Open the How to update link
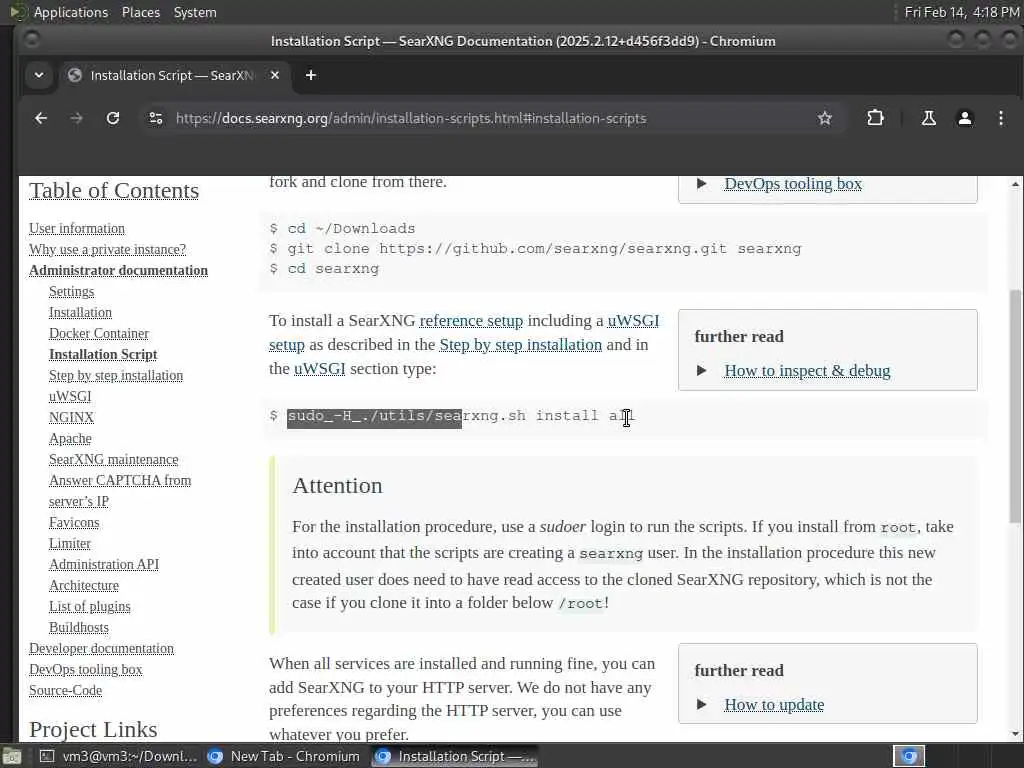 pos(774,704)
